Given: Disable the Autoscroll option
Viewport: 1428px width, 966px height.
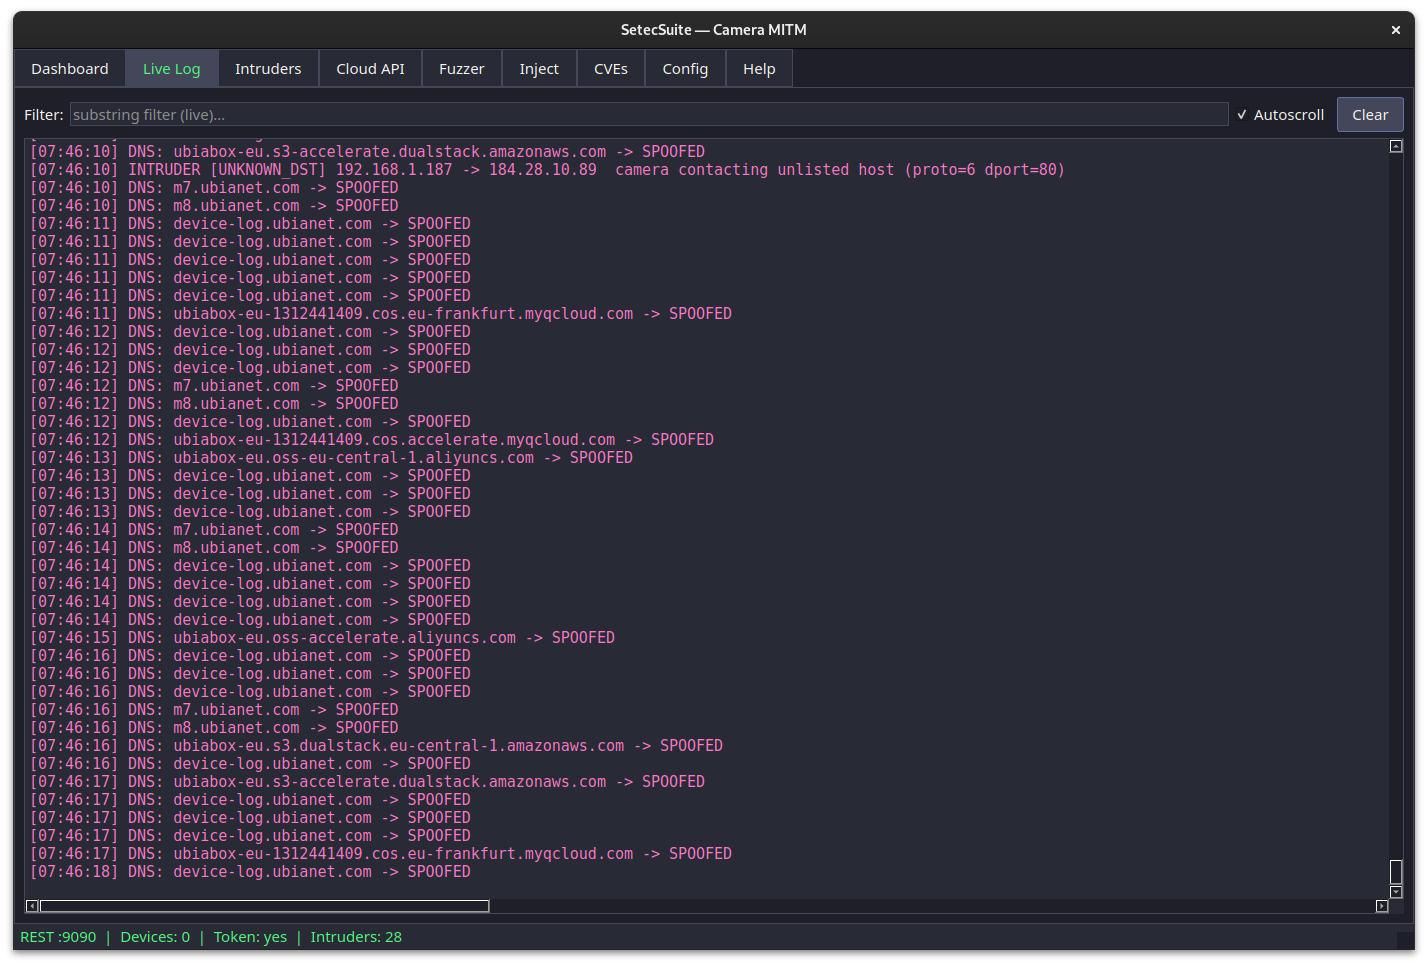Looking at the screenshot, I should coord(1280,114).
